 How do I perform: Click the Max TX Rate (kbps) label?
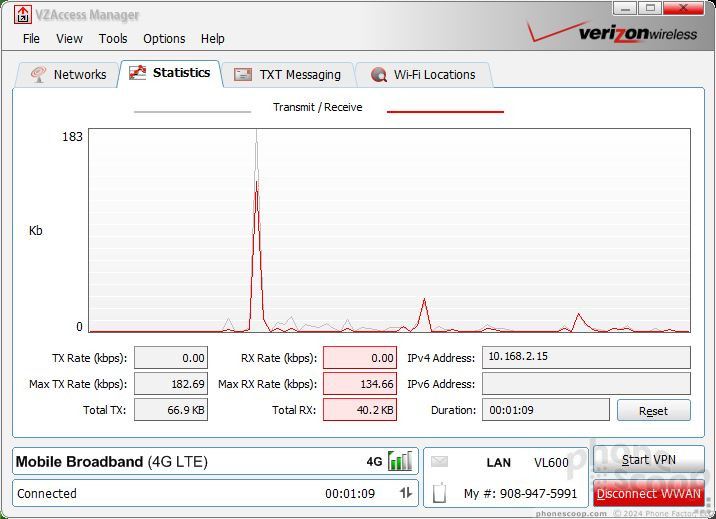pyautogui.click(x=78, y=384)
